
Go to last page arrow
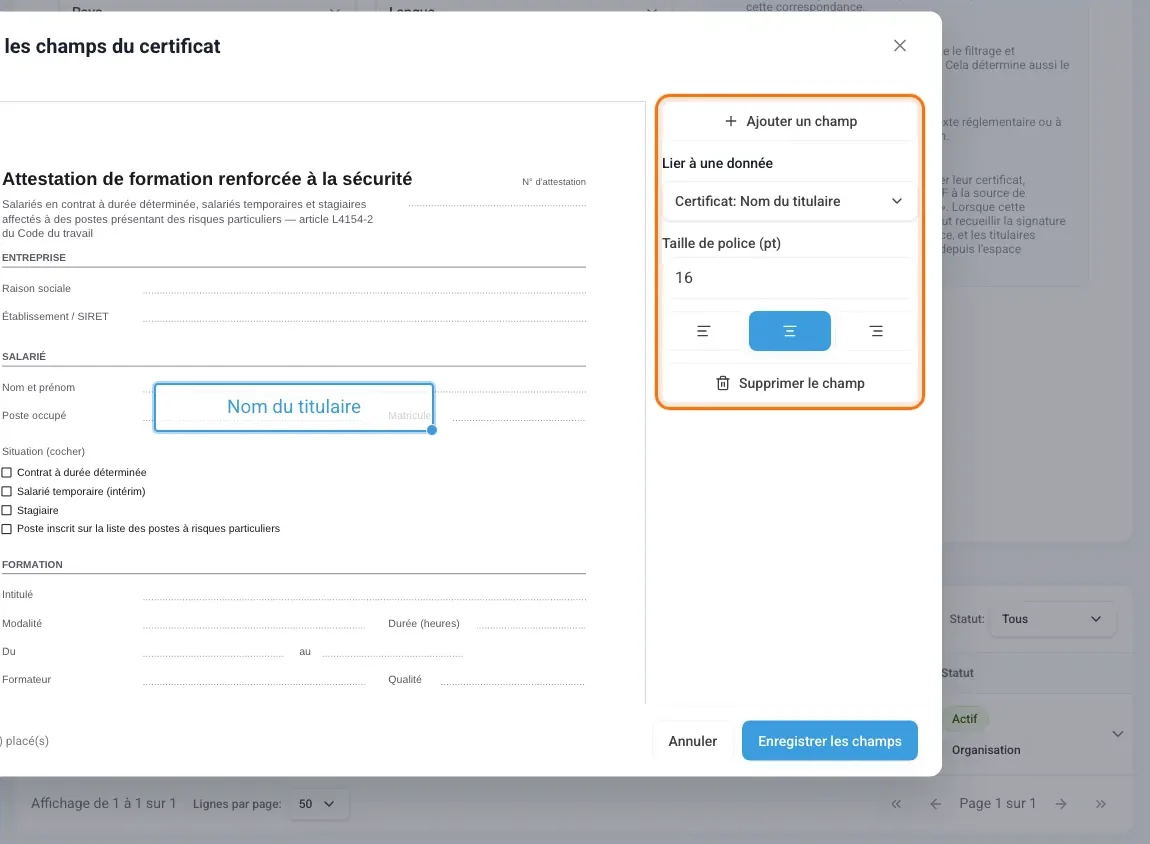pos(1101,804)
